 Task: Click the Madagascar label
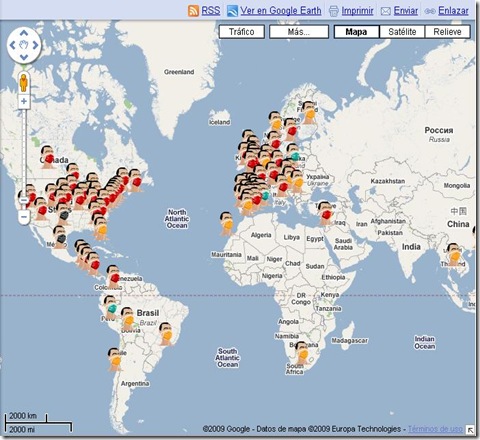point(349,340)
